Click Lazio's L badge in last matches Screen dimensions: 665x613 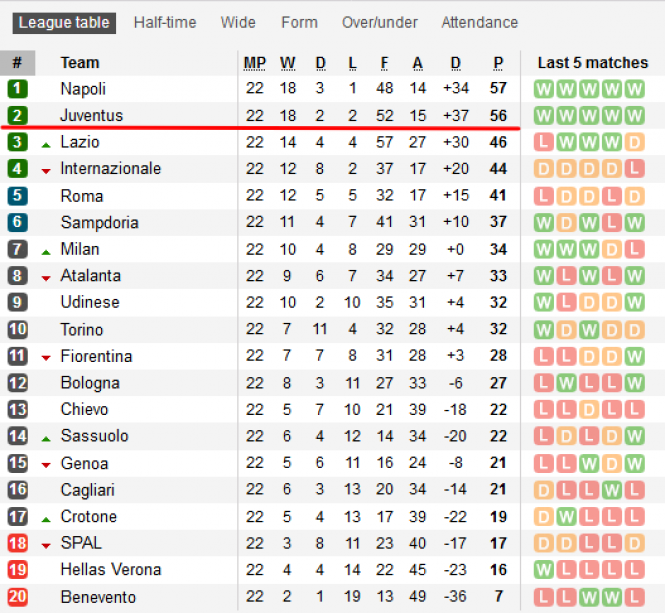544,142
